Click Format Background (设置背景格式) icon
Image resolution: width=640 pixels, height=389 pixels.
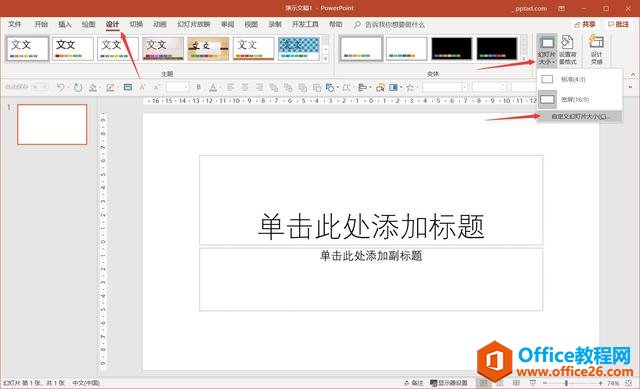coord(567,50)
